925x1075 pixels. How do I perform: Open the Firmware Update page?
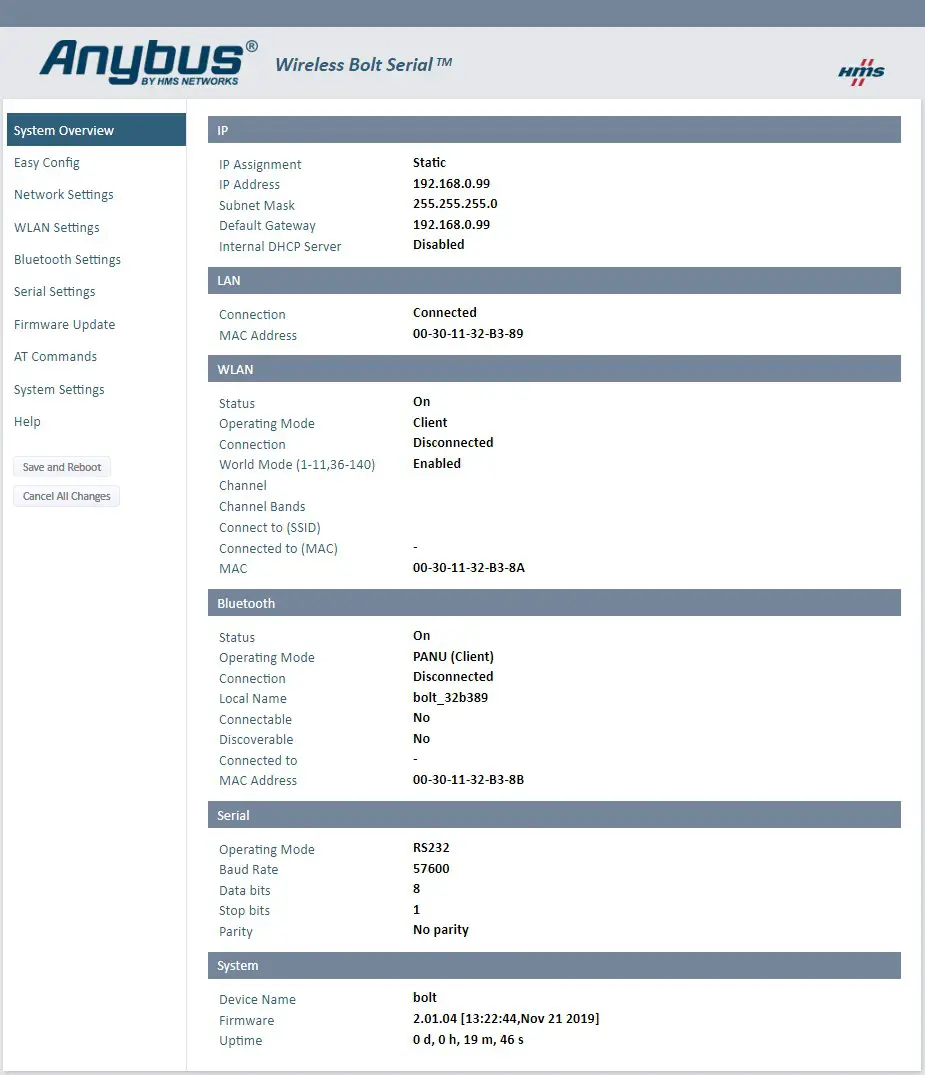(x=64, y=324)
